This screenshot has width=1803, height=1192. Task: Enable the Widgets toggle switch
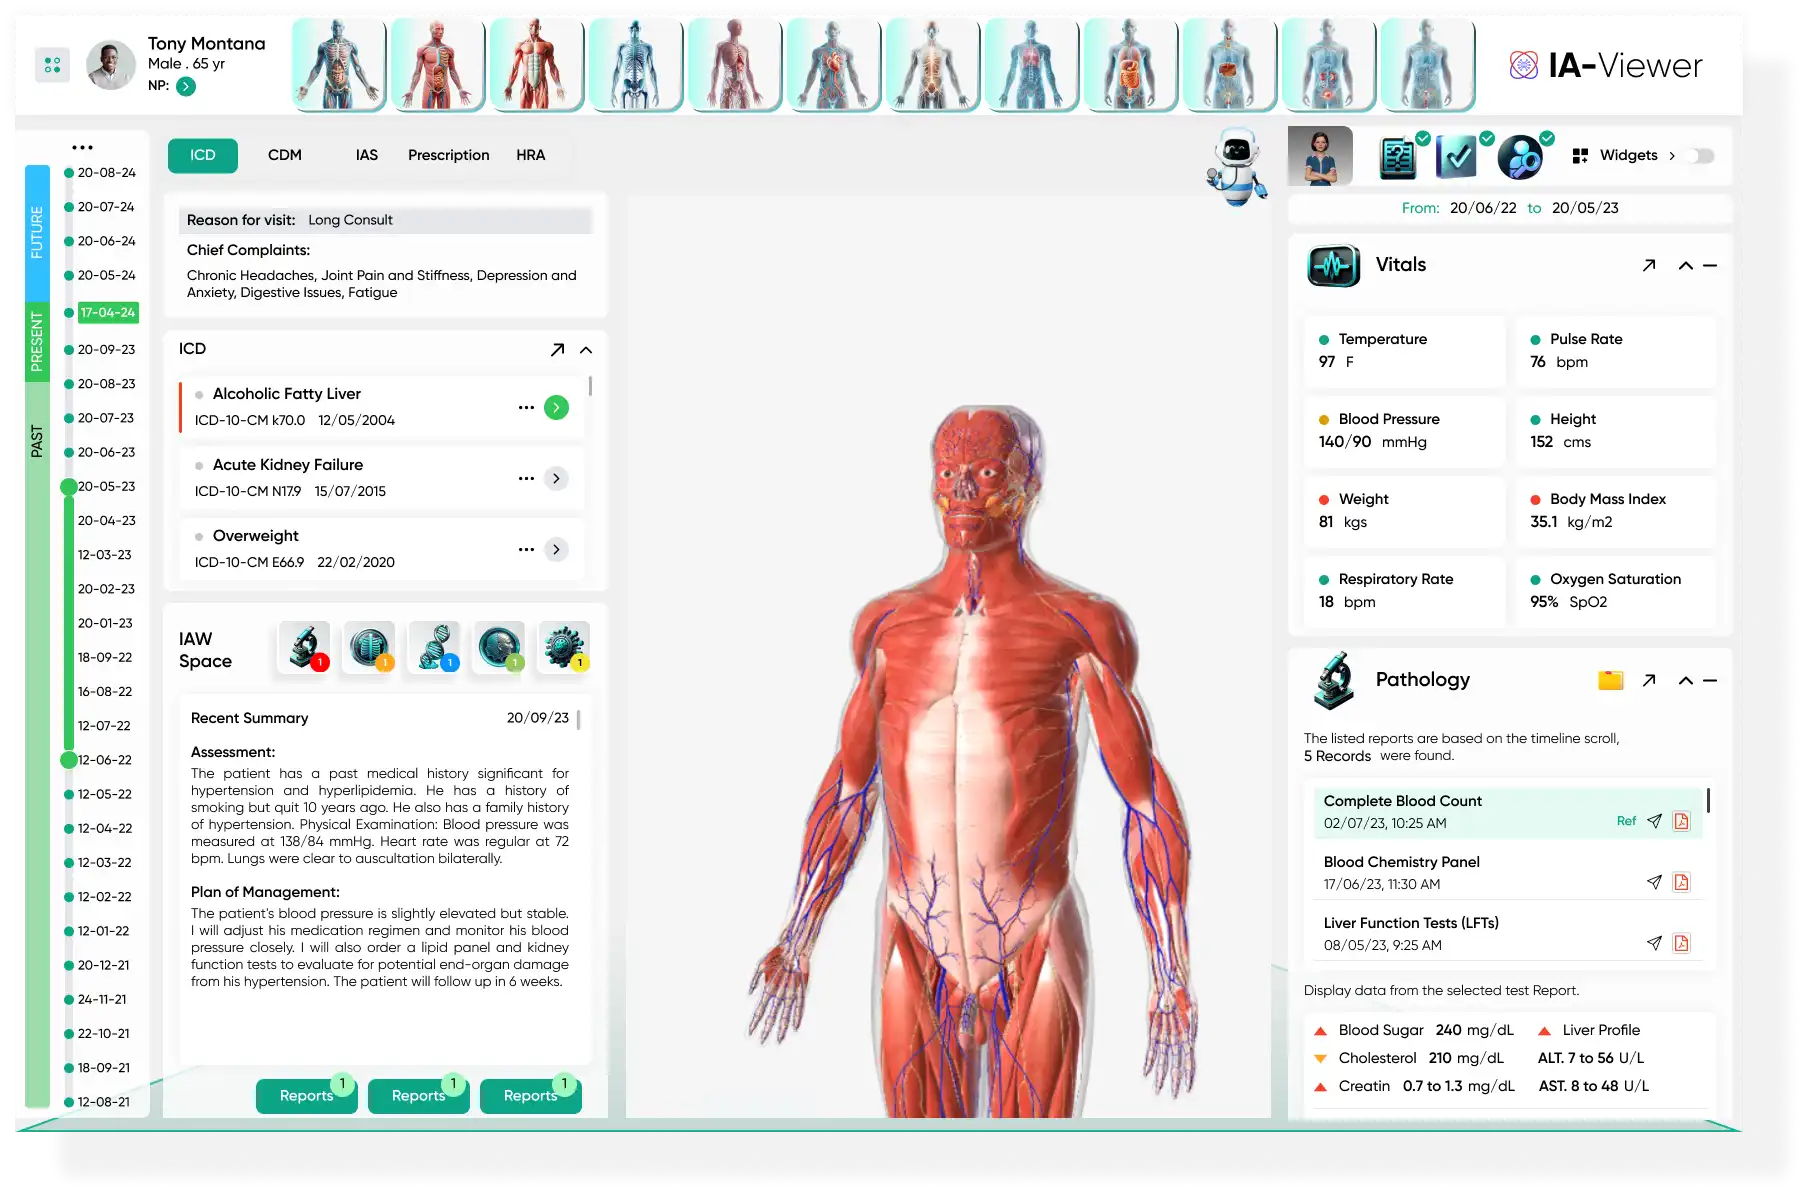click(1697, 156)
